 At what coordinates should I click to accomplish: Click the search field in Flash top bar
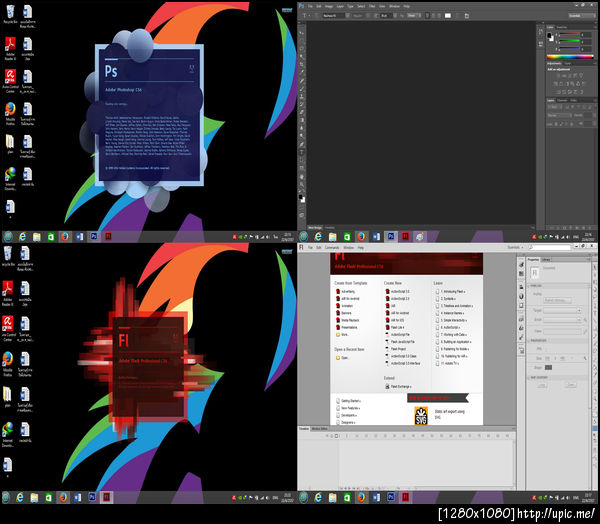pos(550,247)
